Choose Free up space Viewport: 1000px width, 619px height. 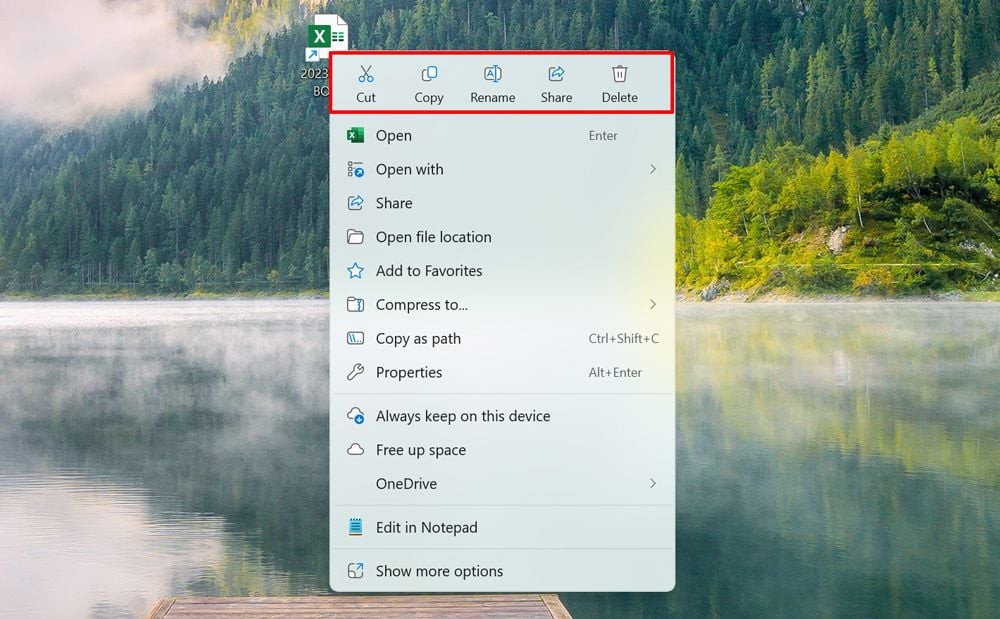click(420, 450)
